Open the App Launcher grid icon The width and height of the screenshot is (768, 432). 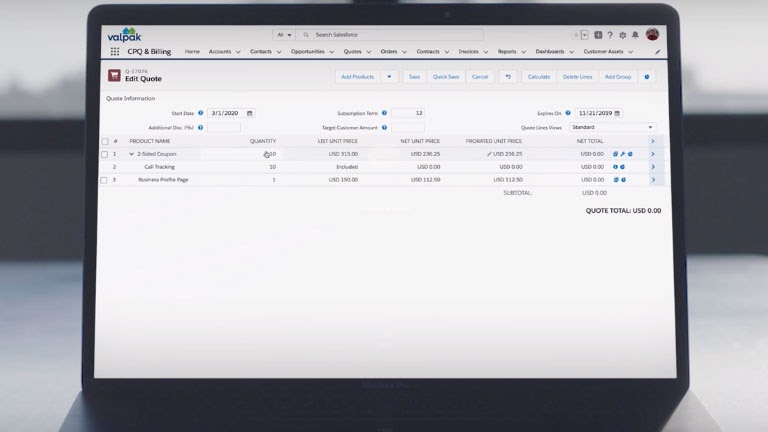115,51
